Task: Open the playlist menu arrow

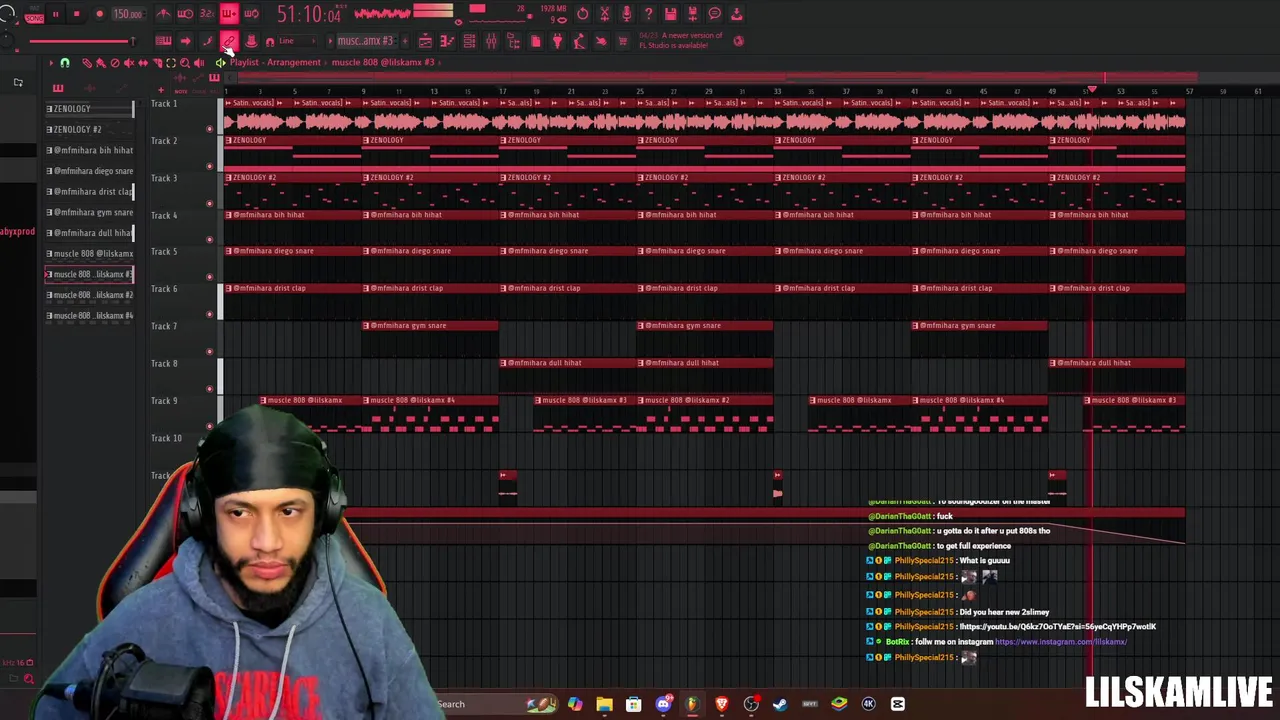Action: (x=51, y=63)
